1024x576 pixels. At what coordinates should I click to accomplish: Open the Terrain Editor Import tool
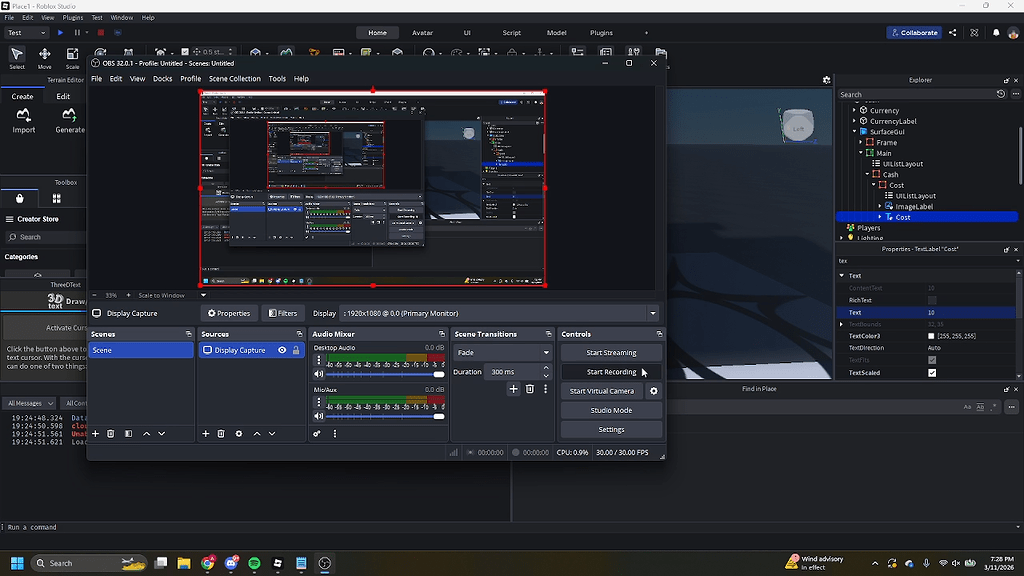(x=24, y=121)
